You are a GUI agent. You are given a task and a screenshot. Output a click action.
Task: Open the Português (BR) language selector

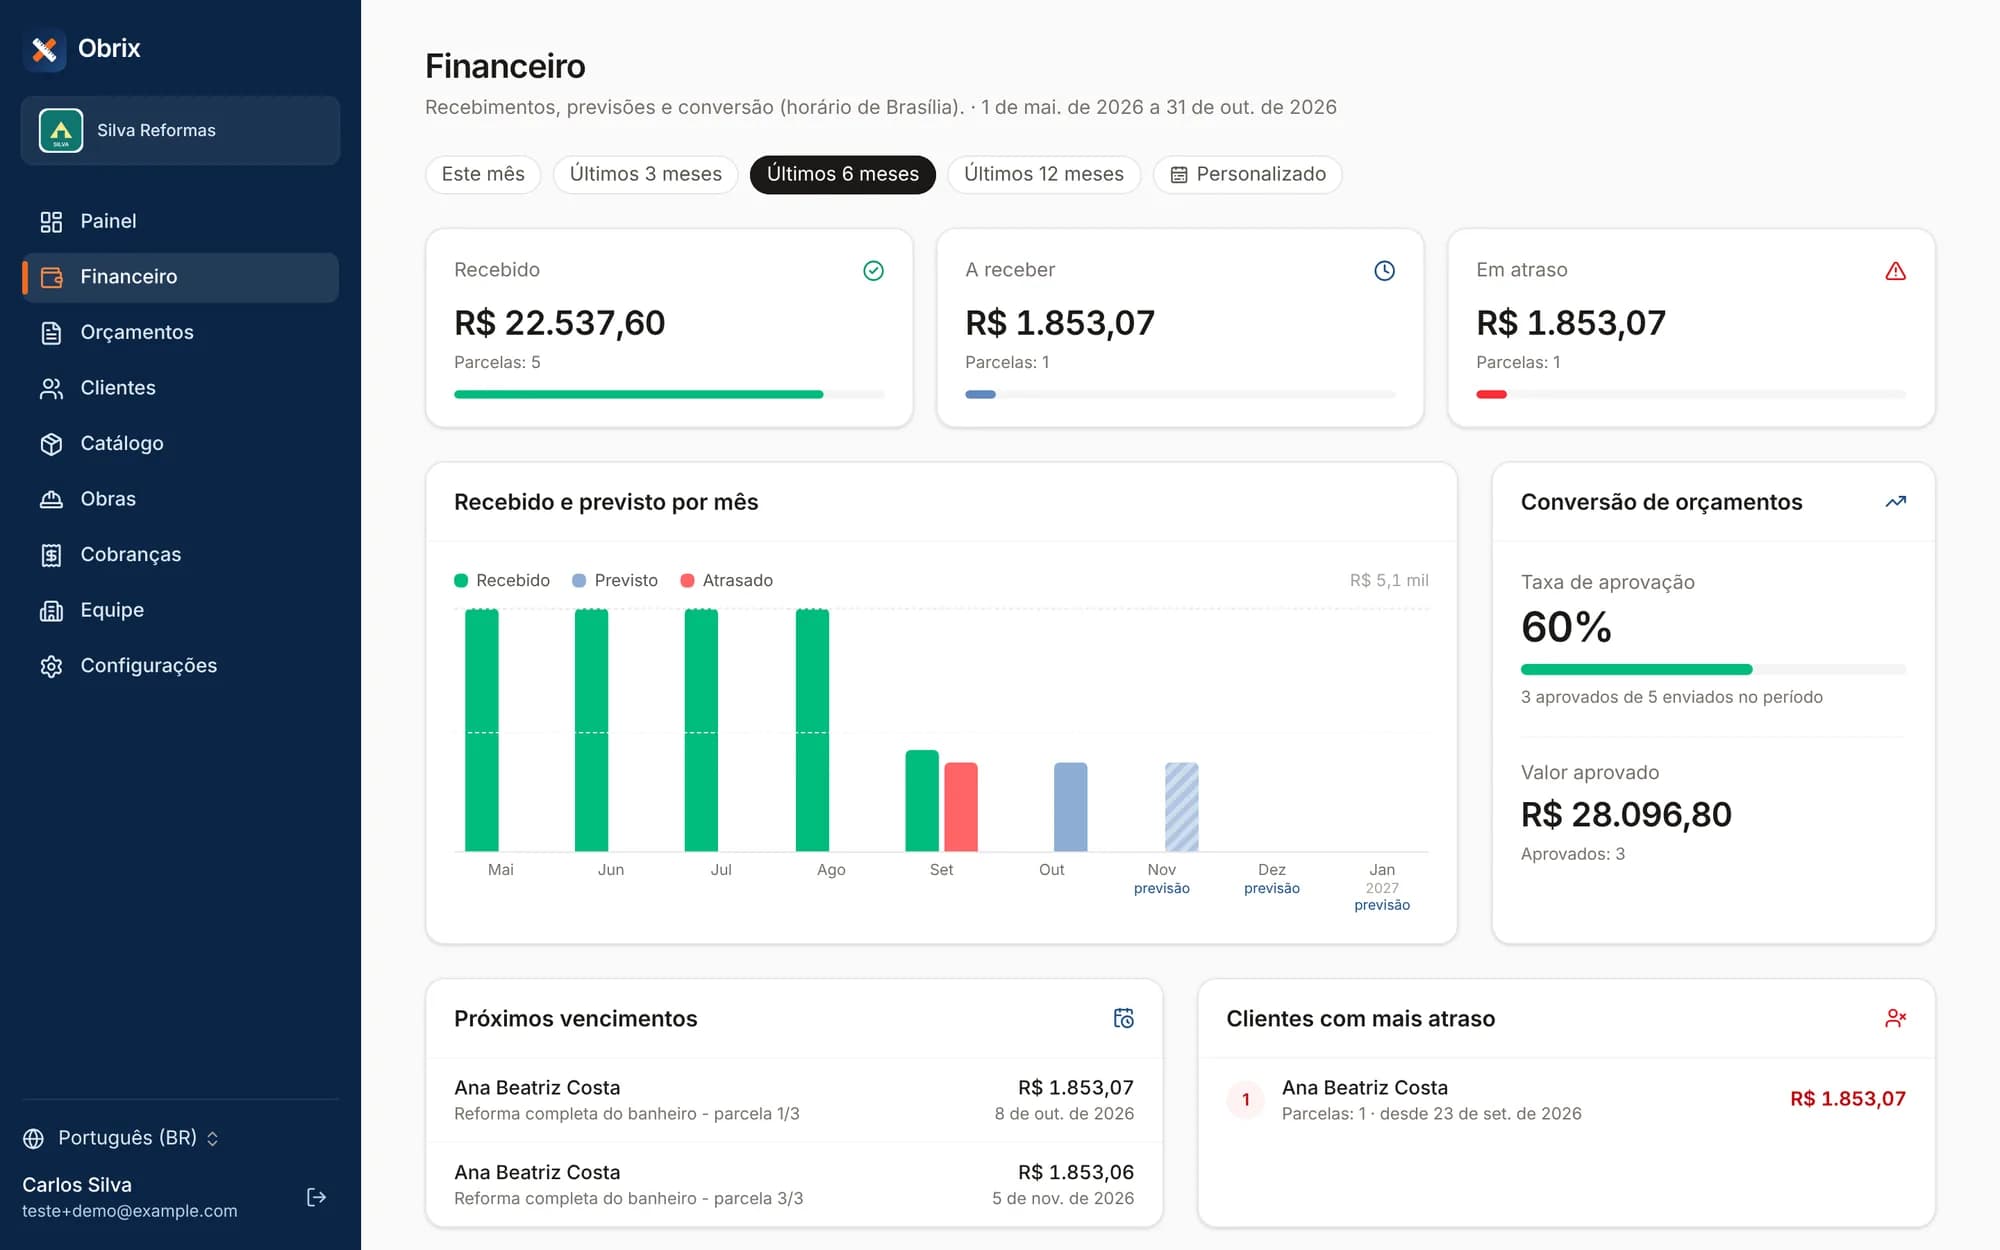point(121,1138)
